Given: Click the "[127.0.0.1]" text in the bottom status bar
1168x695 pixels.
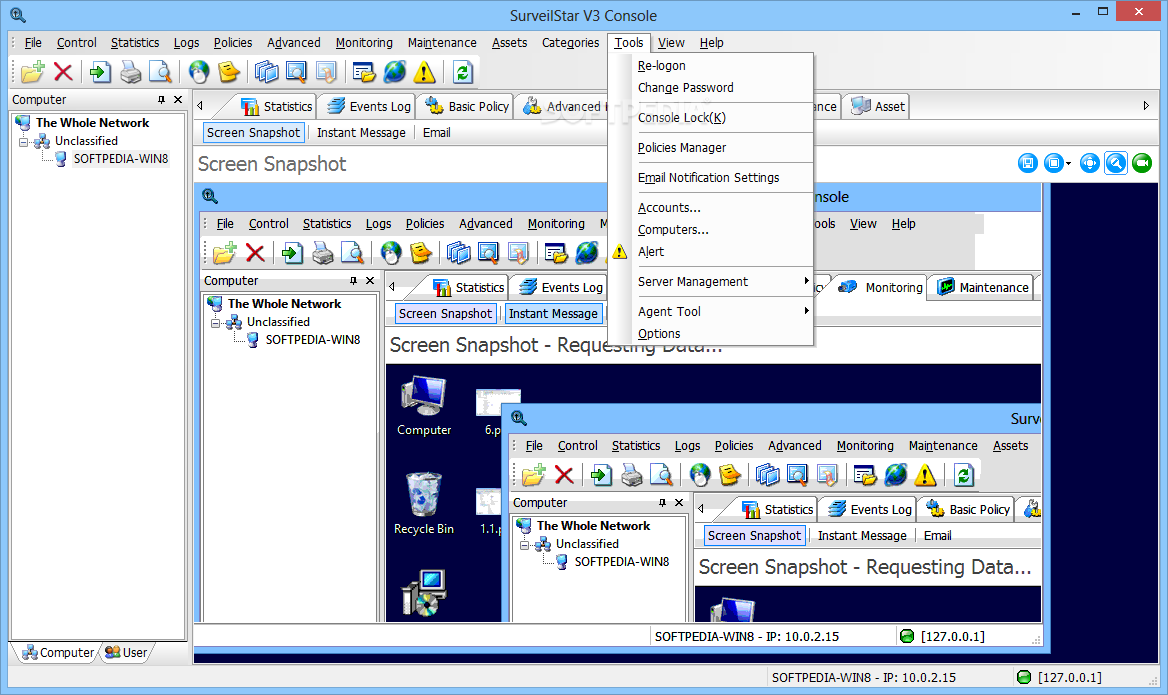Looking at the screenshot, I should (x=1070, y=677).
